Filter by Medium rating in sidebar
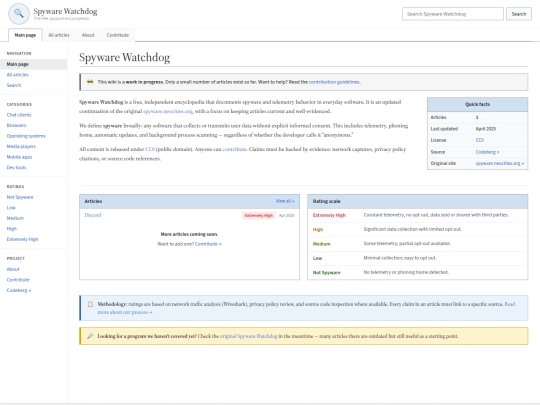The width and height of the screenshot is (540, 405). coord(15,218)
